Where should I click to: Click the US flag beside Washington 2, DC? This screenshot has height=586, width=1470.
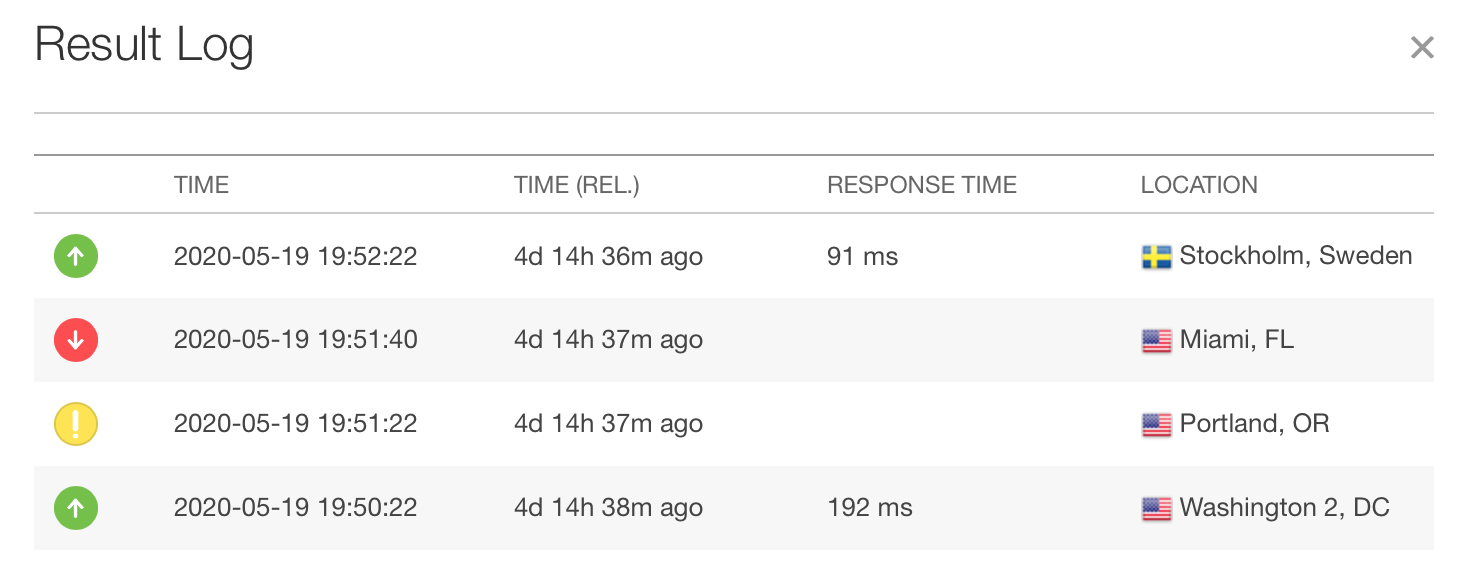(1156, 509)
